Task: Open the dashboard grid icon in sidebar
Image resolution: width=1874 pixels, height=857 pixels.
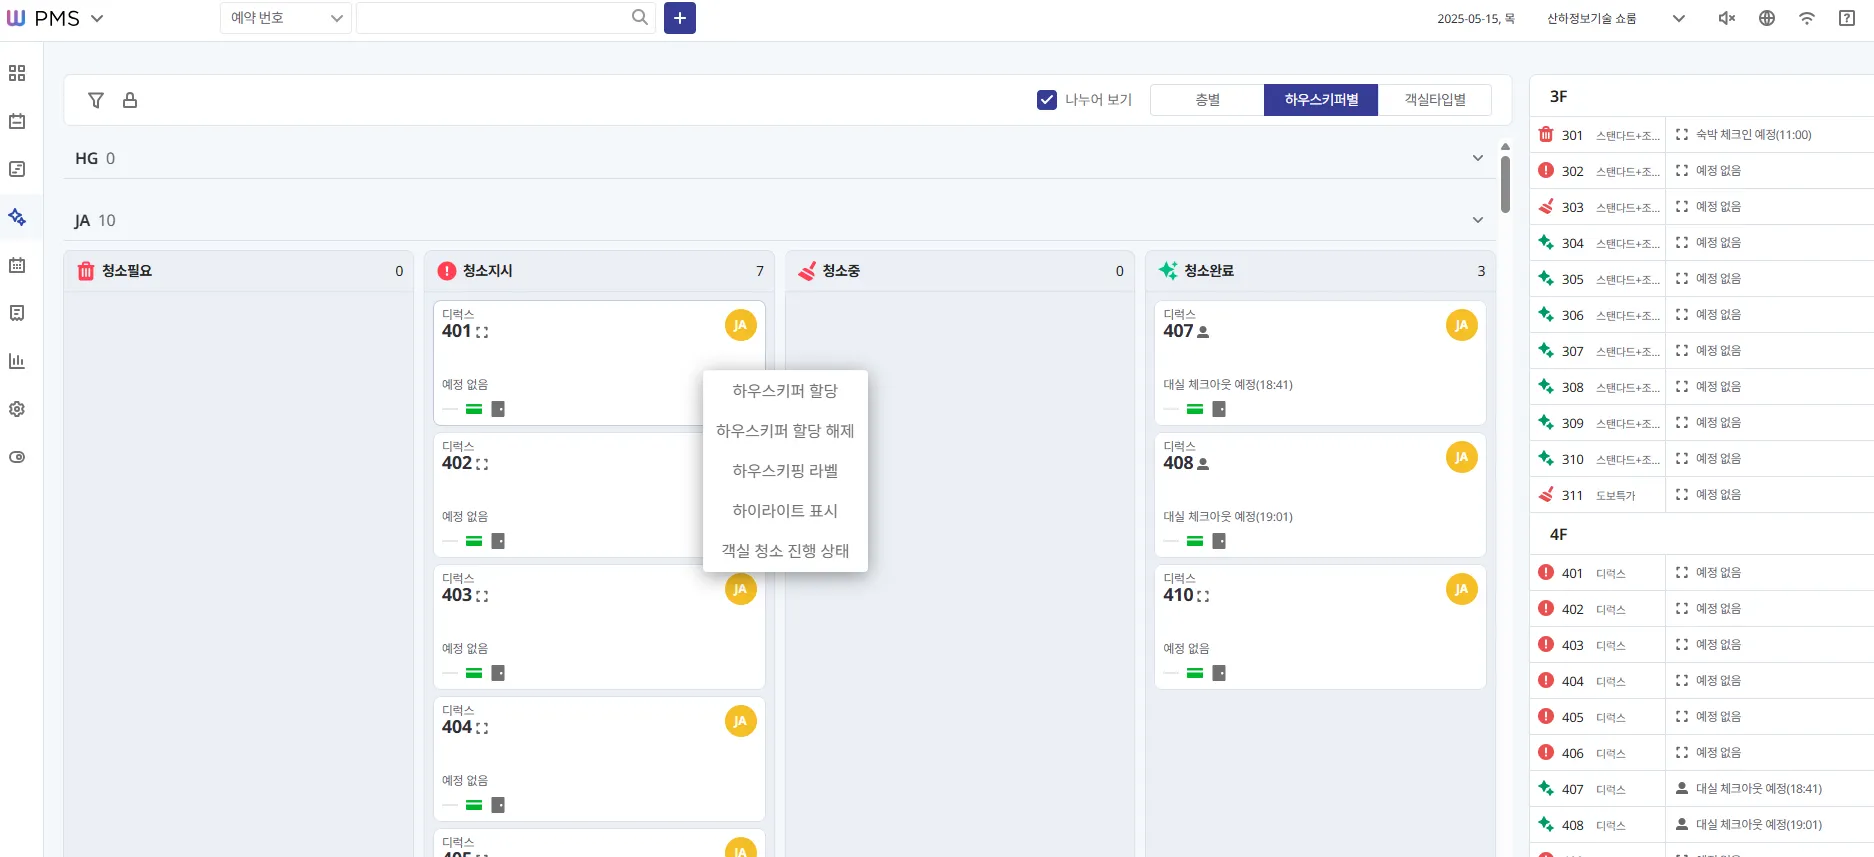Action: (17, 73)
